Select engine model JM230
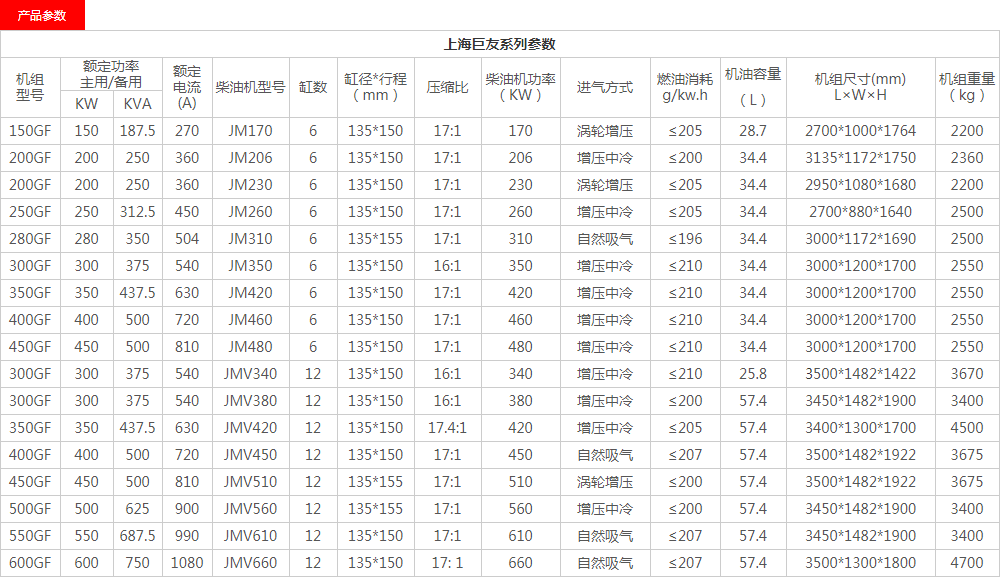The height and width of the screenshot is (577, 1002). pos(250,185)
